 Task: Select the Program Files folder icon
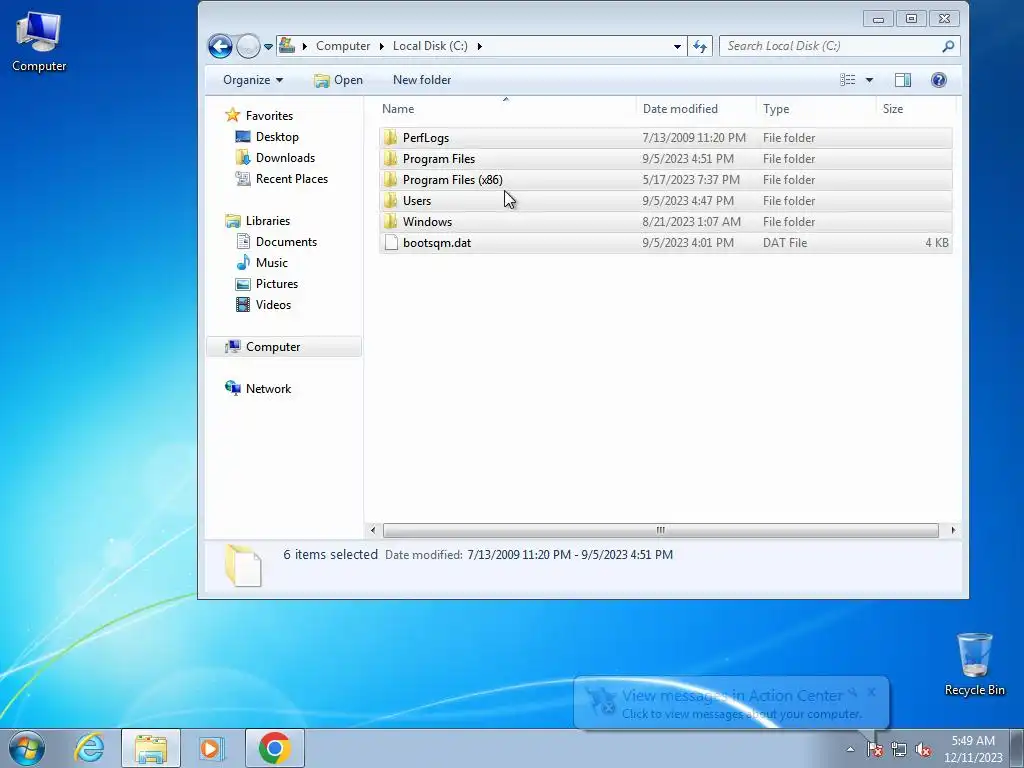[x=391, y=159]
